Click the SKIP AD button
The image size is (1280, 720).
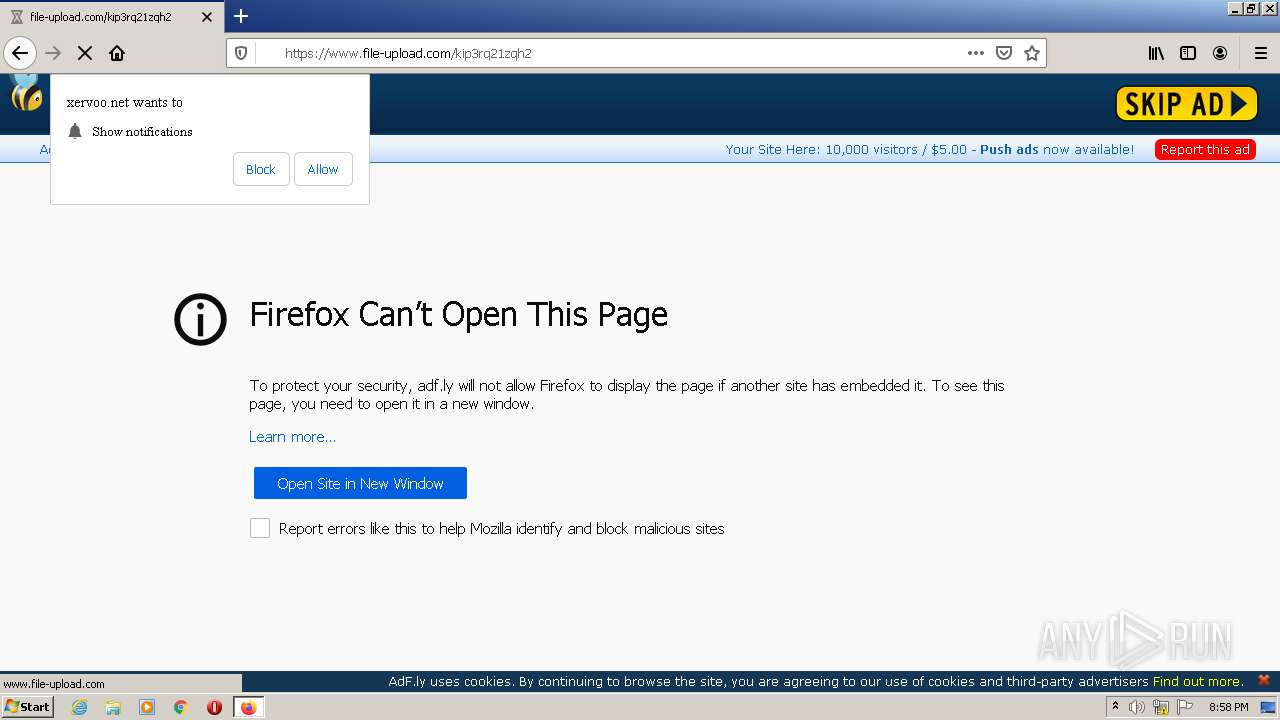pyautogui.click(x=1187, y=103)
